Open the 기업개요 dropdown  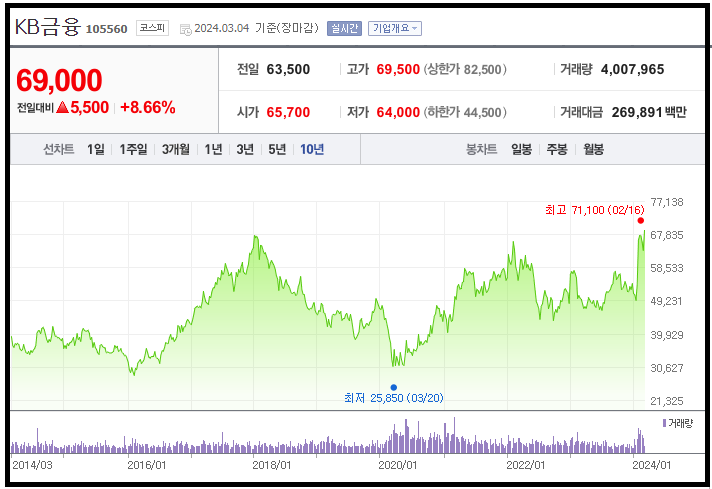point(395,28)
